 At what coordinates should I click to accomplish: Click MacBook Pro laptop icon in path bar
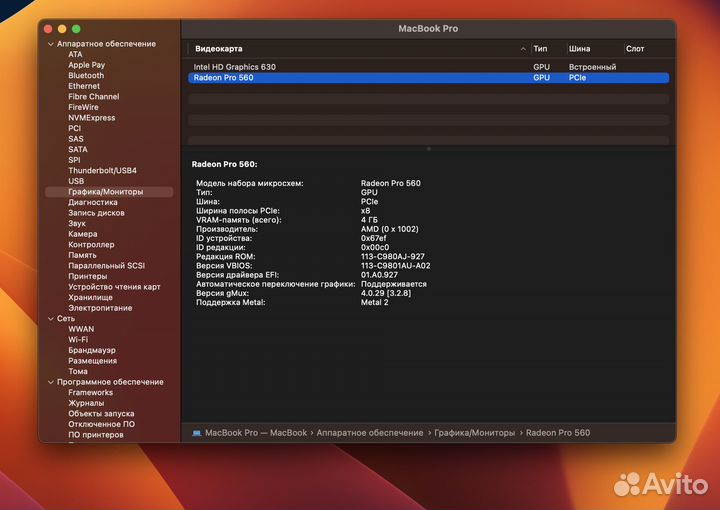click(x=197, y=433)
